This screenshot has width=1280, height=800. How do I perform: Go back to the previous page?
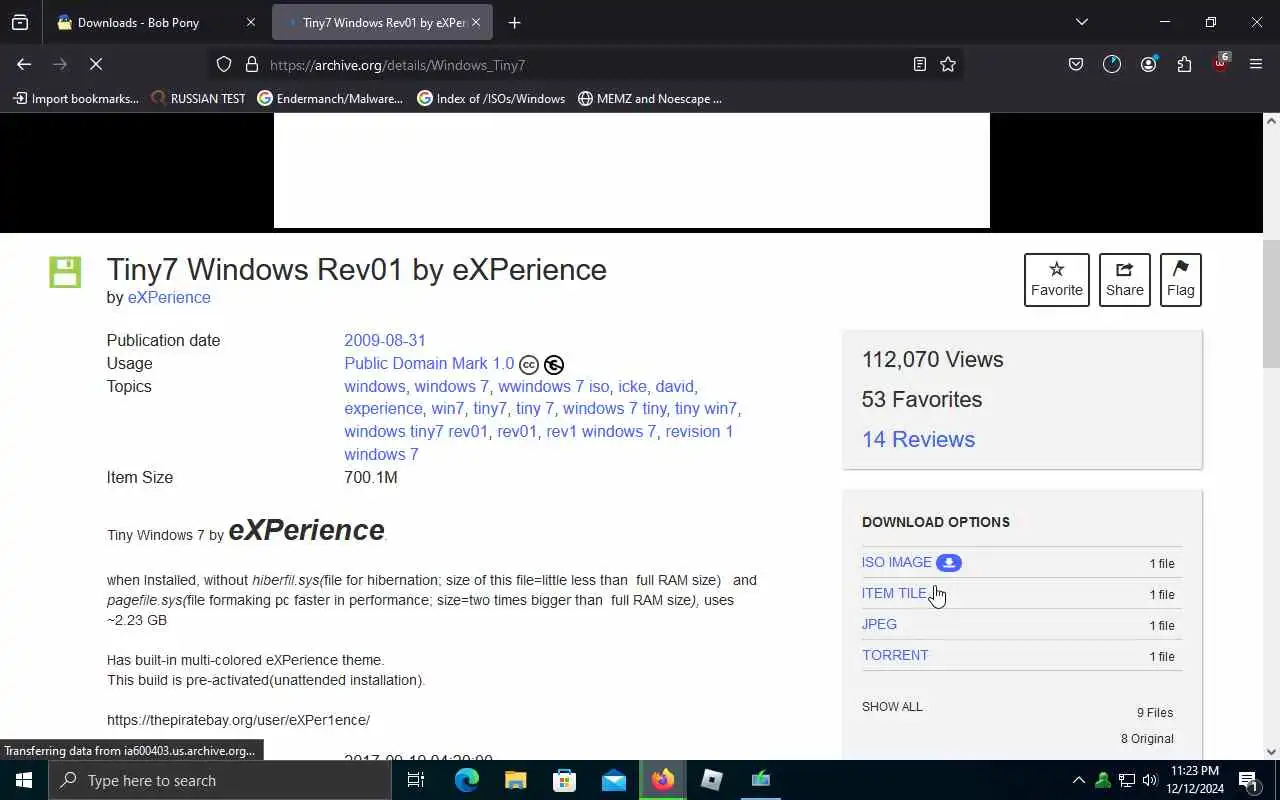pyautogui.click(x=24, y=64)
